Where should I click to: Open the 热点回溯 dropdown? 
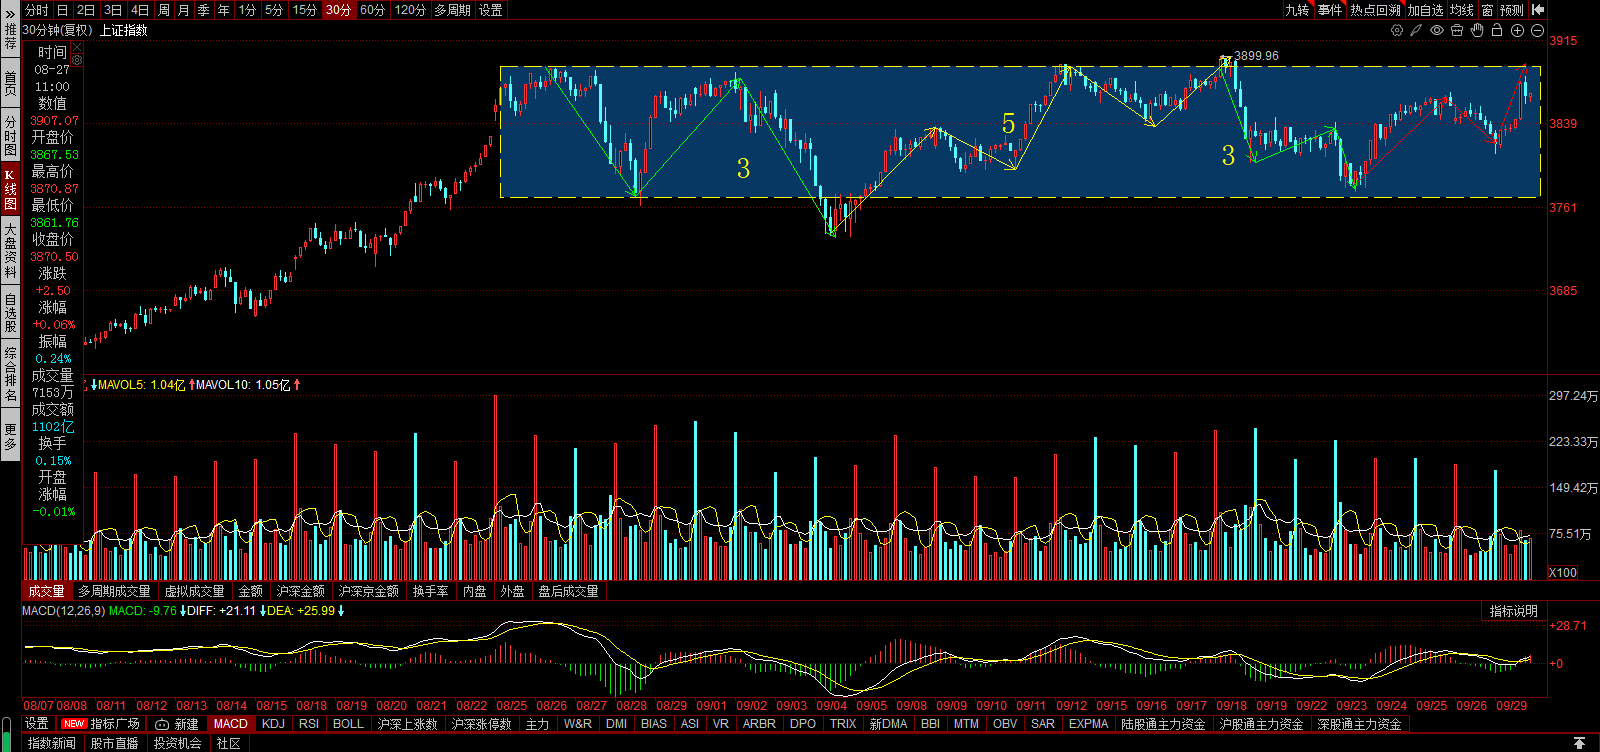click(1375, 10)
